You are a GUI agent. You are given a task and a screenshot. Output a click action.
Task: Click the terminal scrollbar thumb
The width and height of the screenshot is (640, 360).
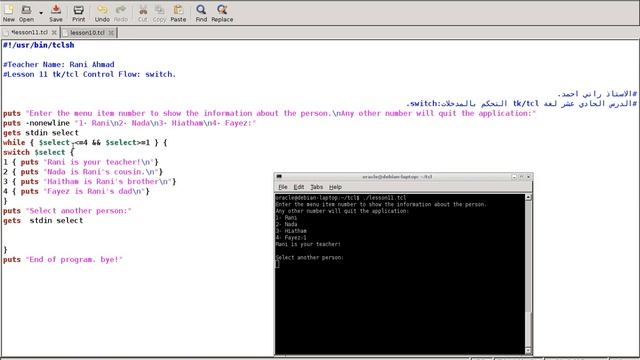point(528,329)
